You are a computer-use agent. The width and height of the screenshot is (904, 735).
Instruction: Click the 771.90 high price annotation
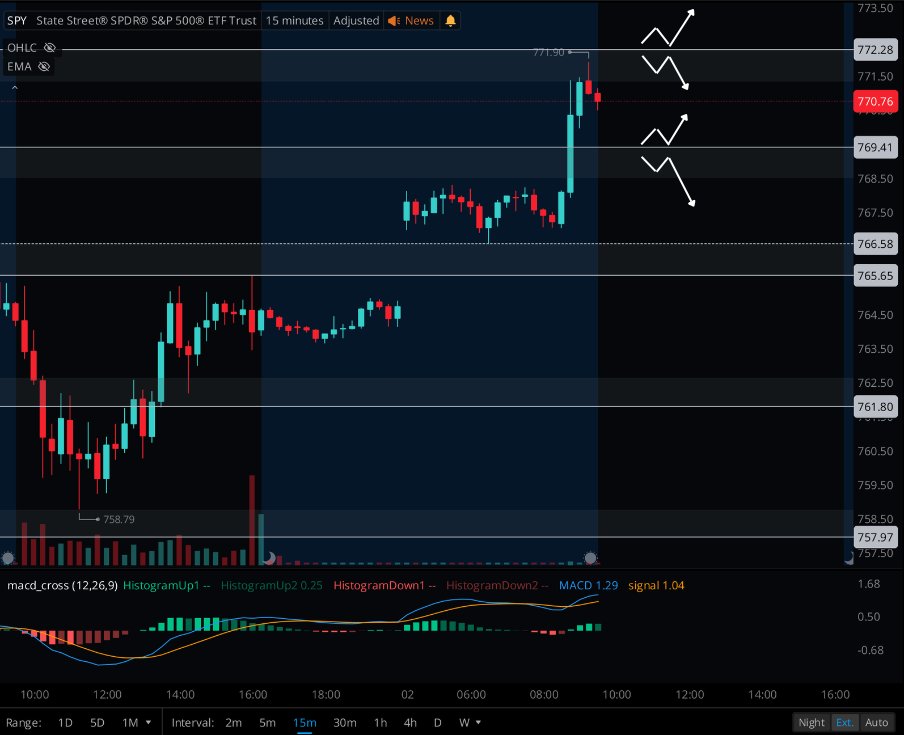tap(548, 52)
